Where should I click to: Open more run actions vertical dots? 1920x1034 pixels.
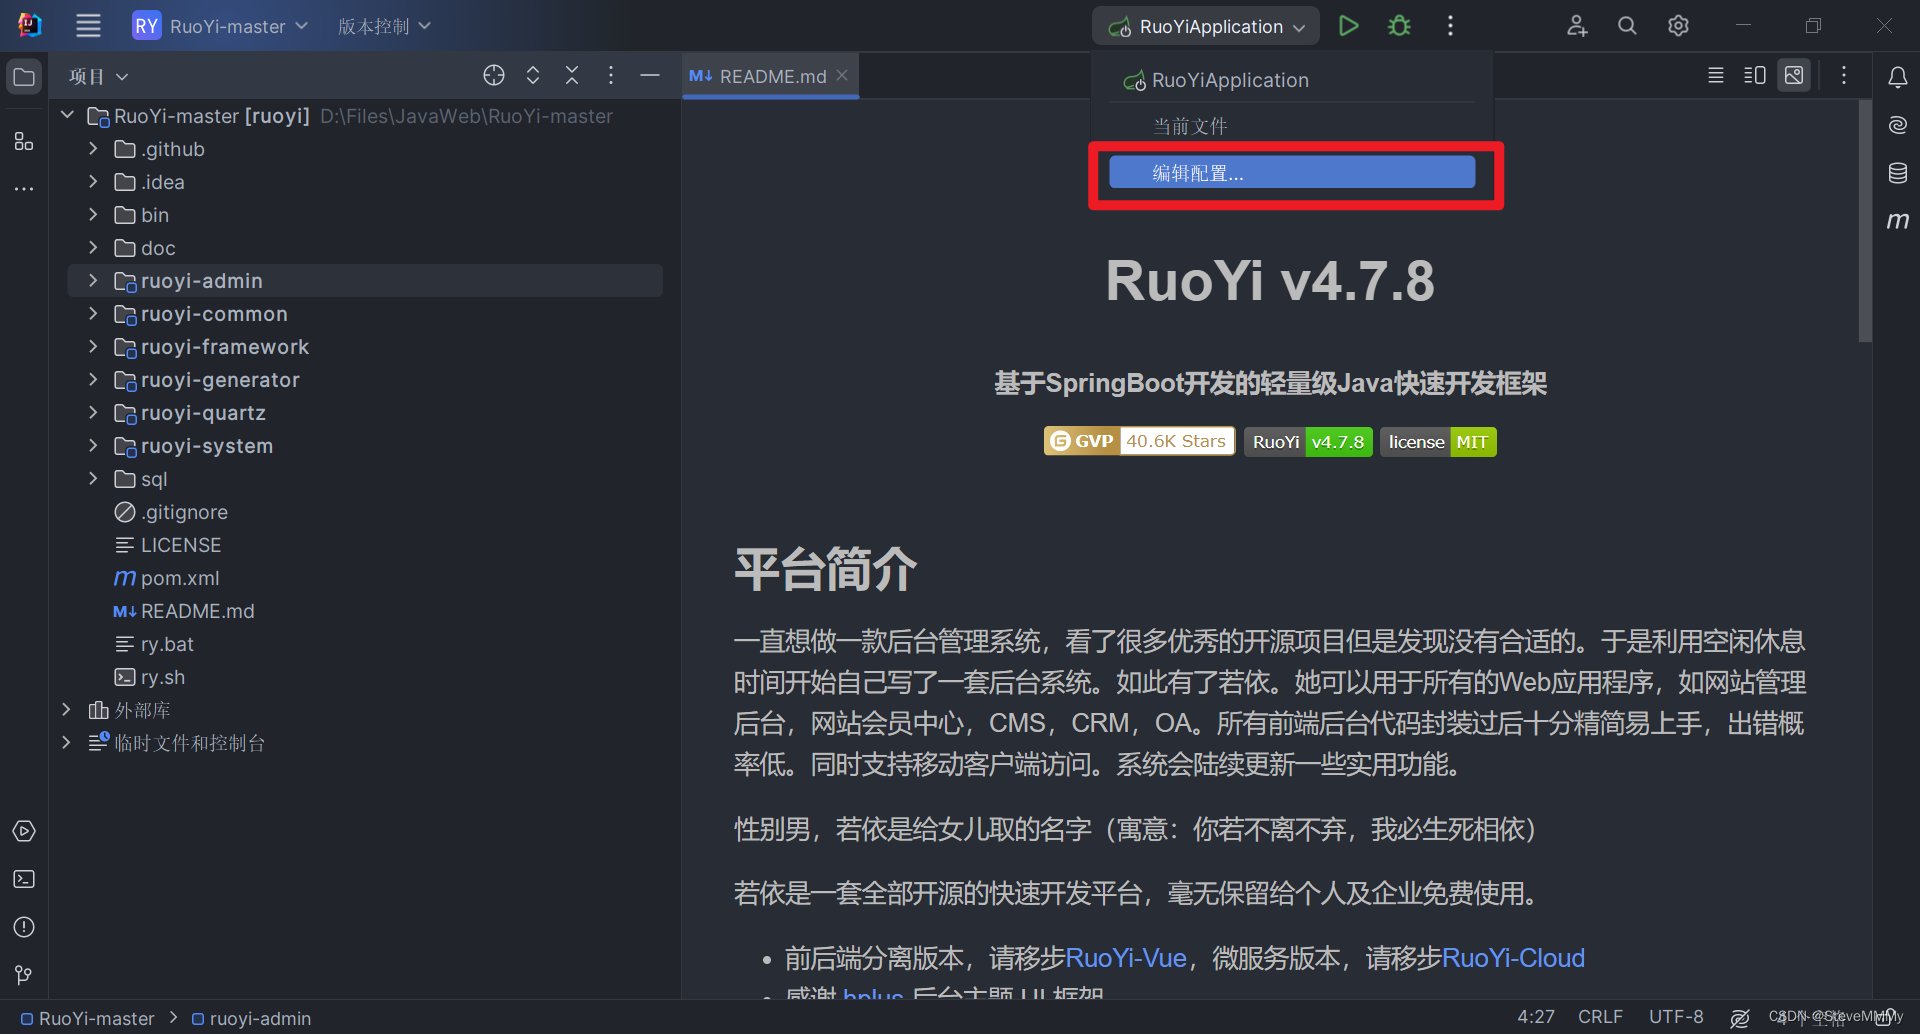(x=1450, y=26)
